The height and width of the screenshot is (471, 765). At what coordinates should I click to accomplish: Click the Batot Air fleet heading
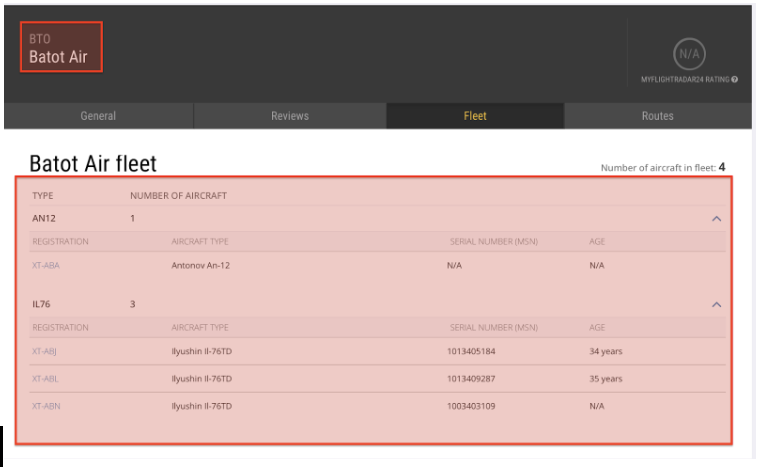[x=93, y=164]
